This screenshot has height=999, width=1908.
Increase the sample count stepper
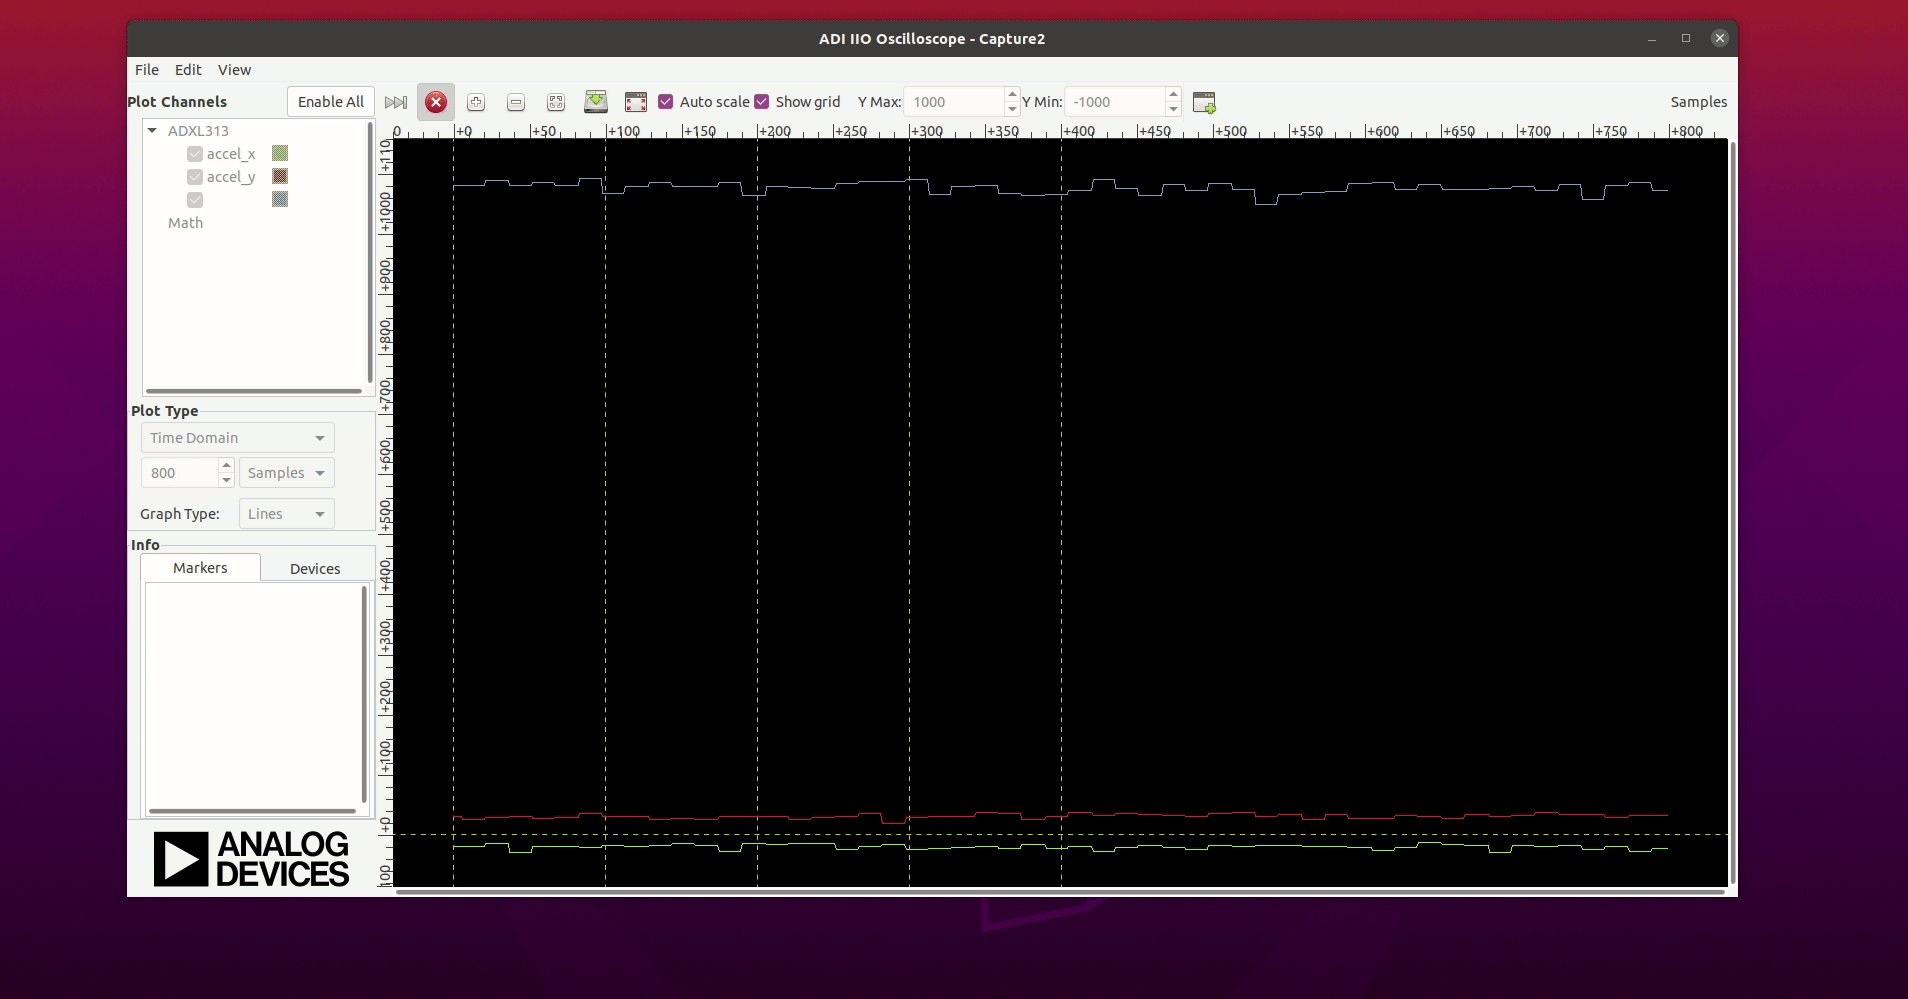point(227,465)
